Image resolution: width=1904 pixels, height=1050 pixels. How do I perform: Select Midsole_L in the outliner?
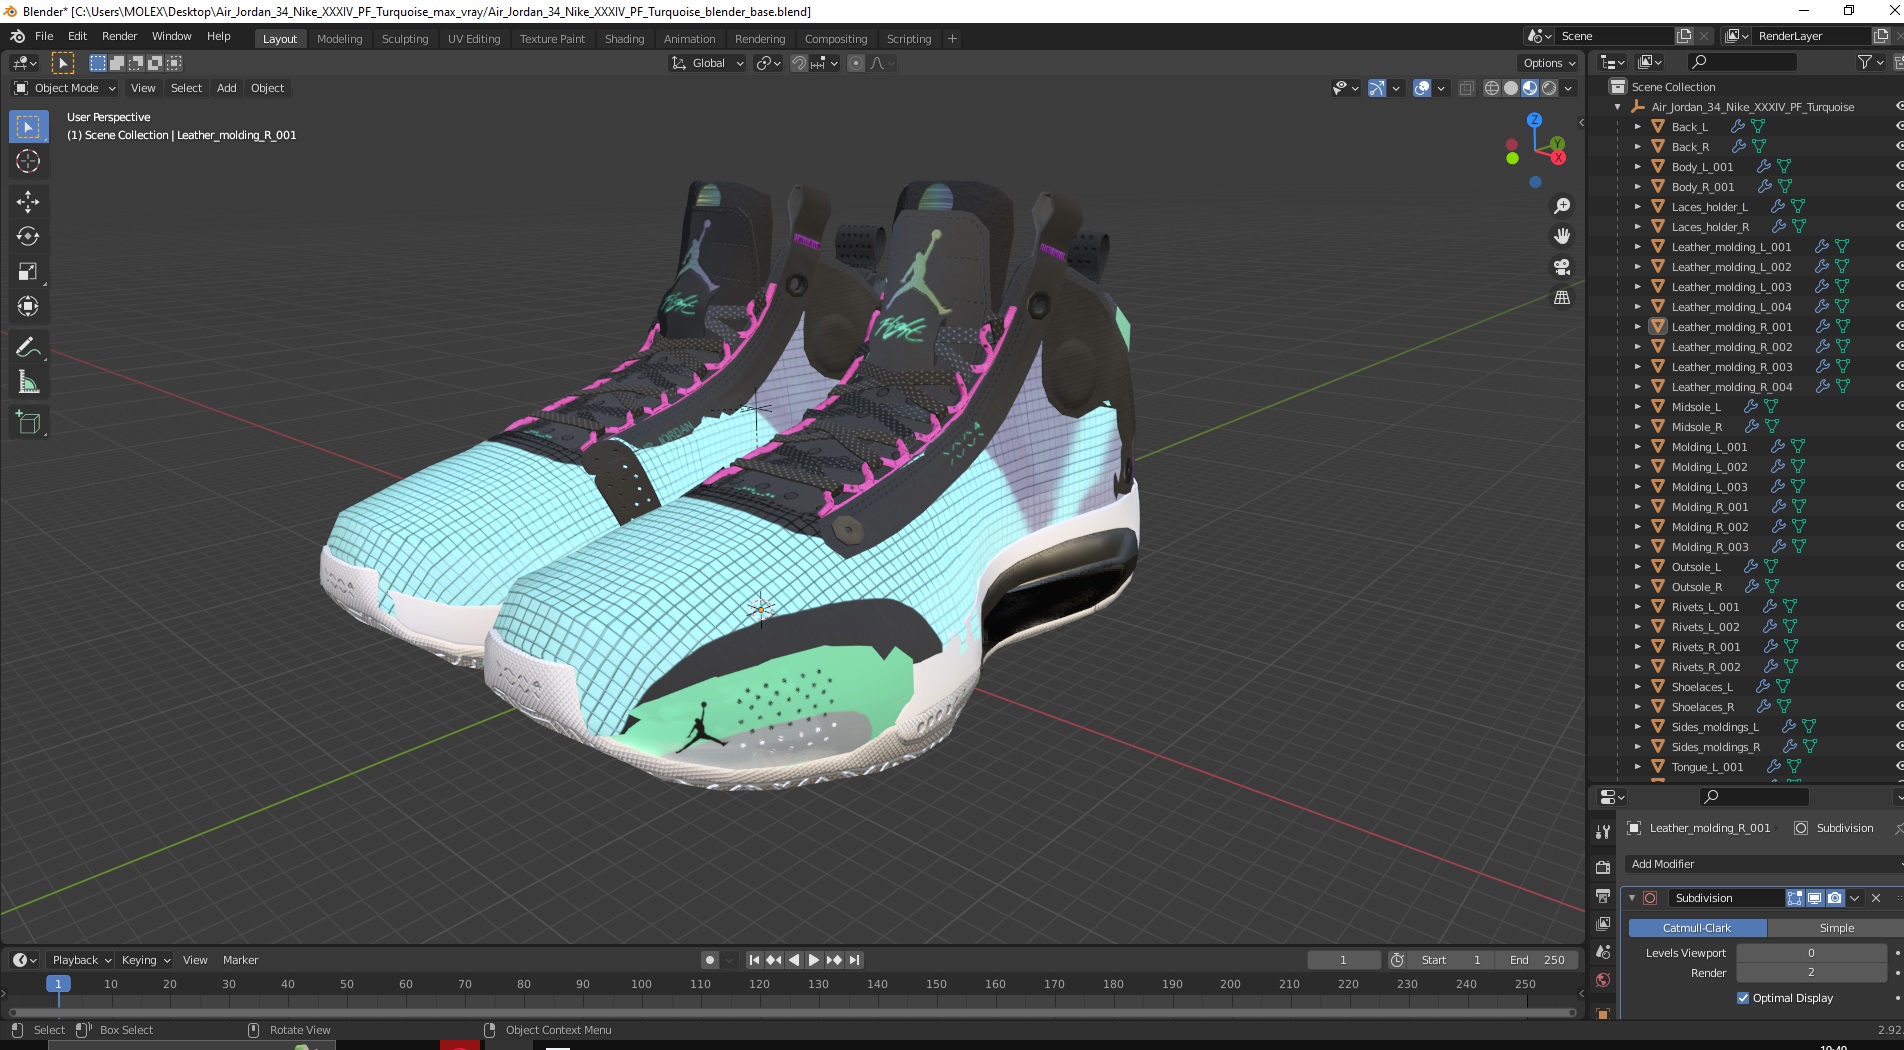pos(1696,407)
